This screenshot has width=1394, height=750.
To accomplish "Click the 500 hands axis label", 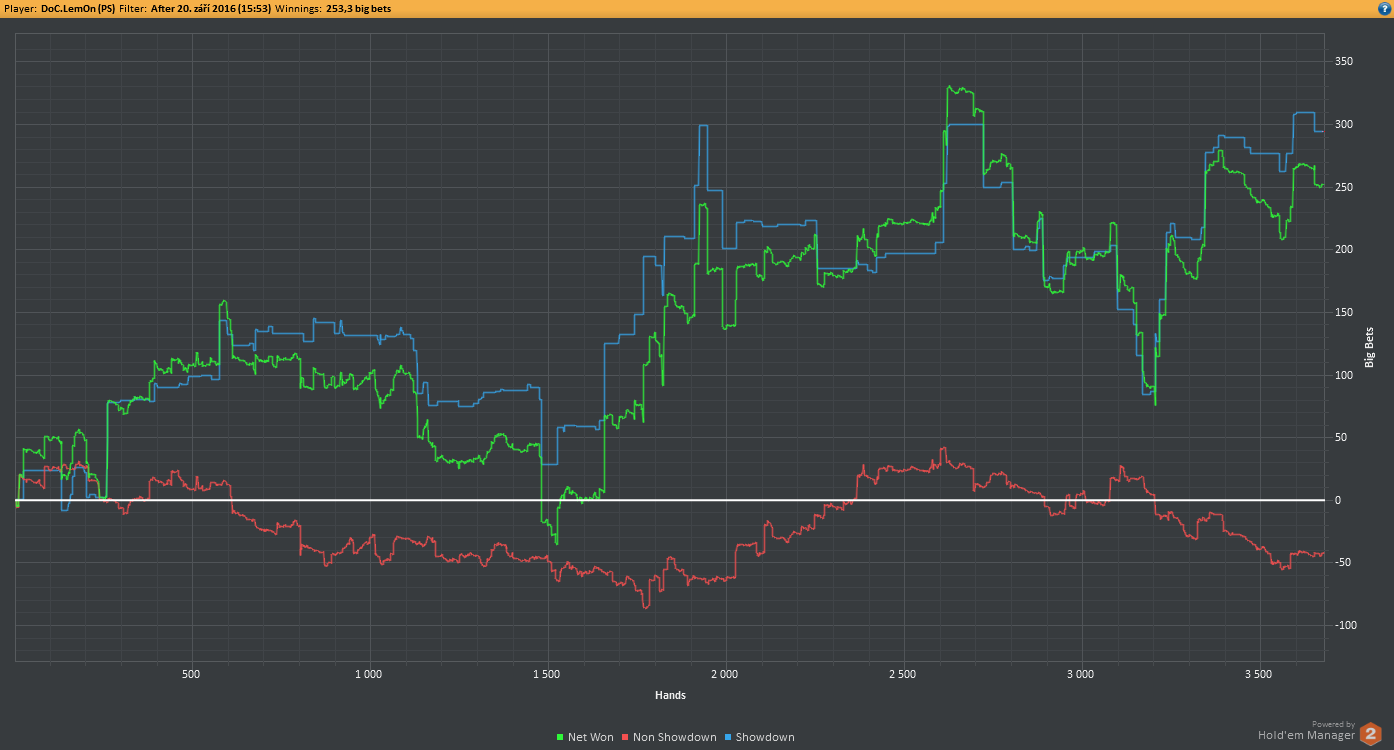I will tap(192, 673).
